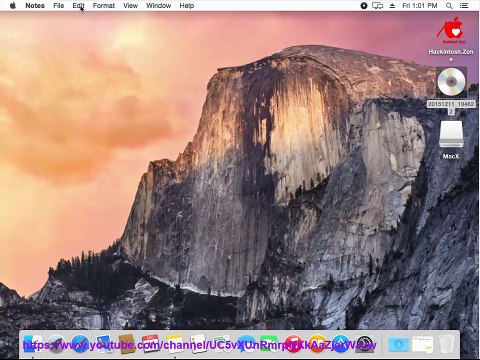The height and width of the screenshot is (360, 480).
Task: Open Contacts from the Dock
Action: (127, 344)
